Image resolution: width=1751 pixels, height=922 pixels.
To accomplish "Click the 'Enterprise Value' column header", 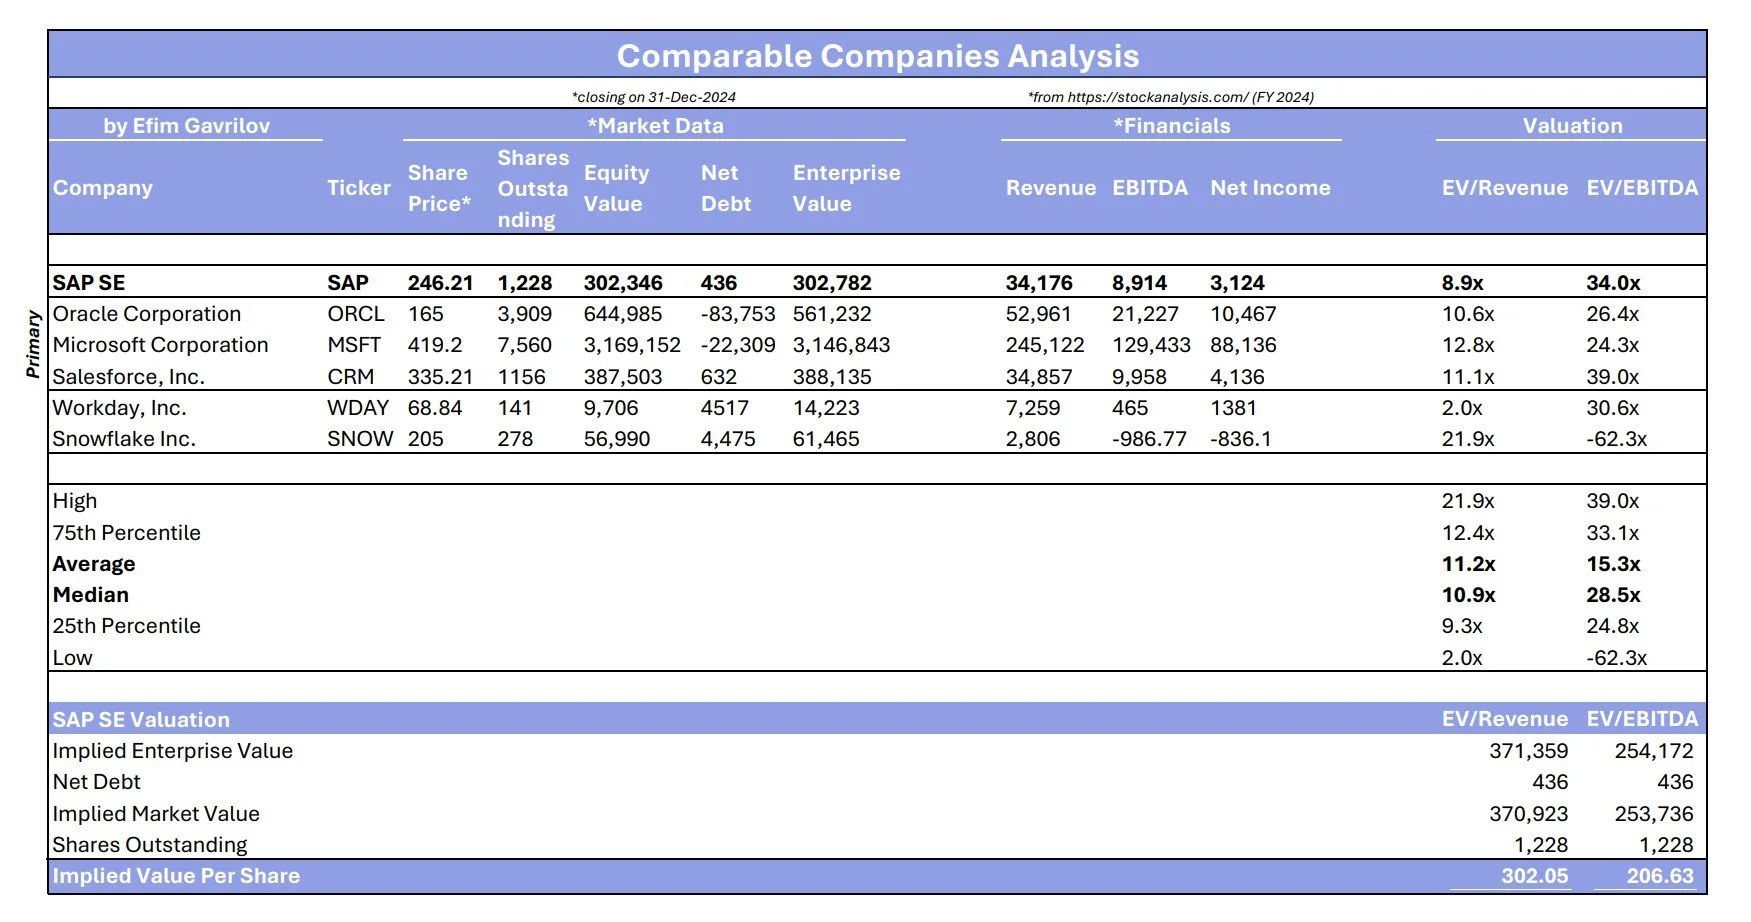I will pos(846,188).
